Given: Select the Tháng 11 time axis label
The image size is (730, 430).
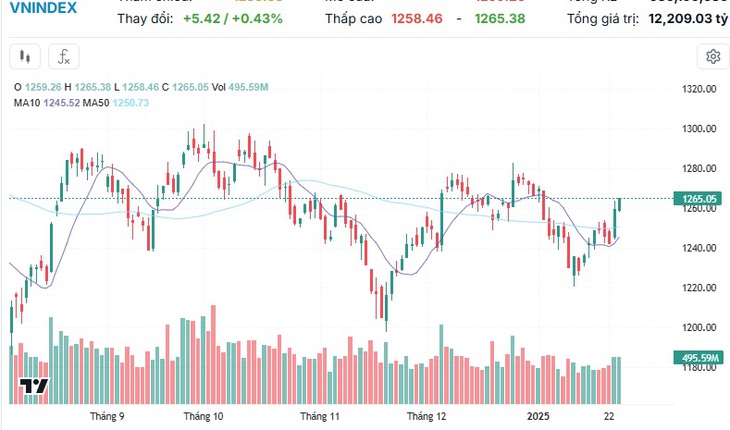Looking at the screenshot, I should [320, 416].
